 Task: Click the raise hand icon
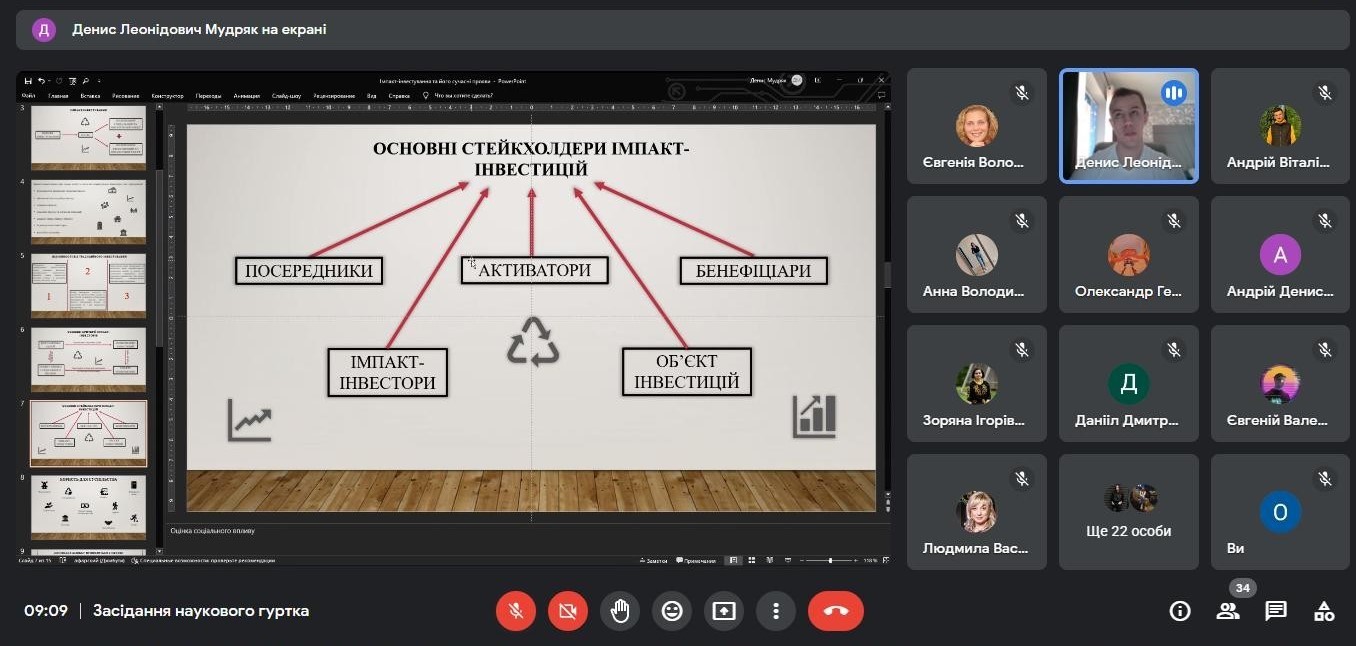[x=620, y=611]
